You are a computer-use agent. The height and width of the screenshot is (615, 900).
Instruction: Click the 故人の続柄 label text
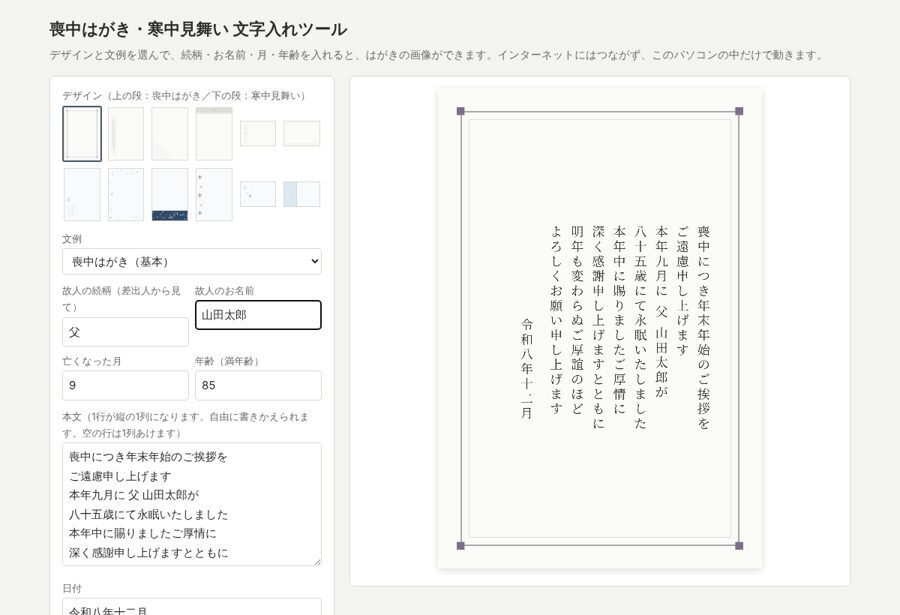pyautogui.click(x=121, y=299)
